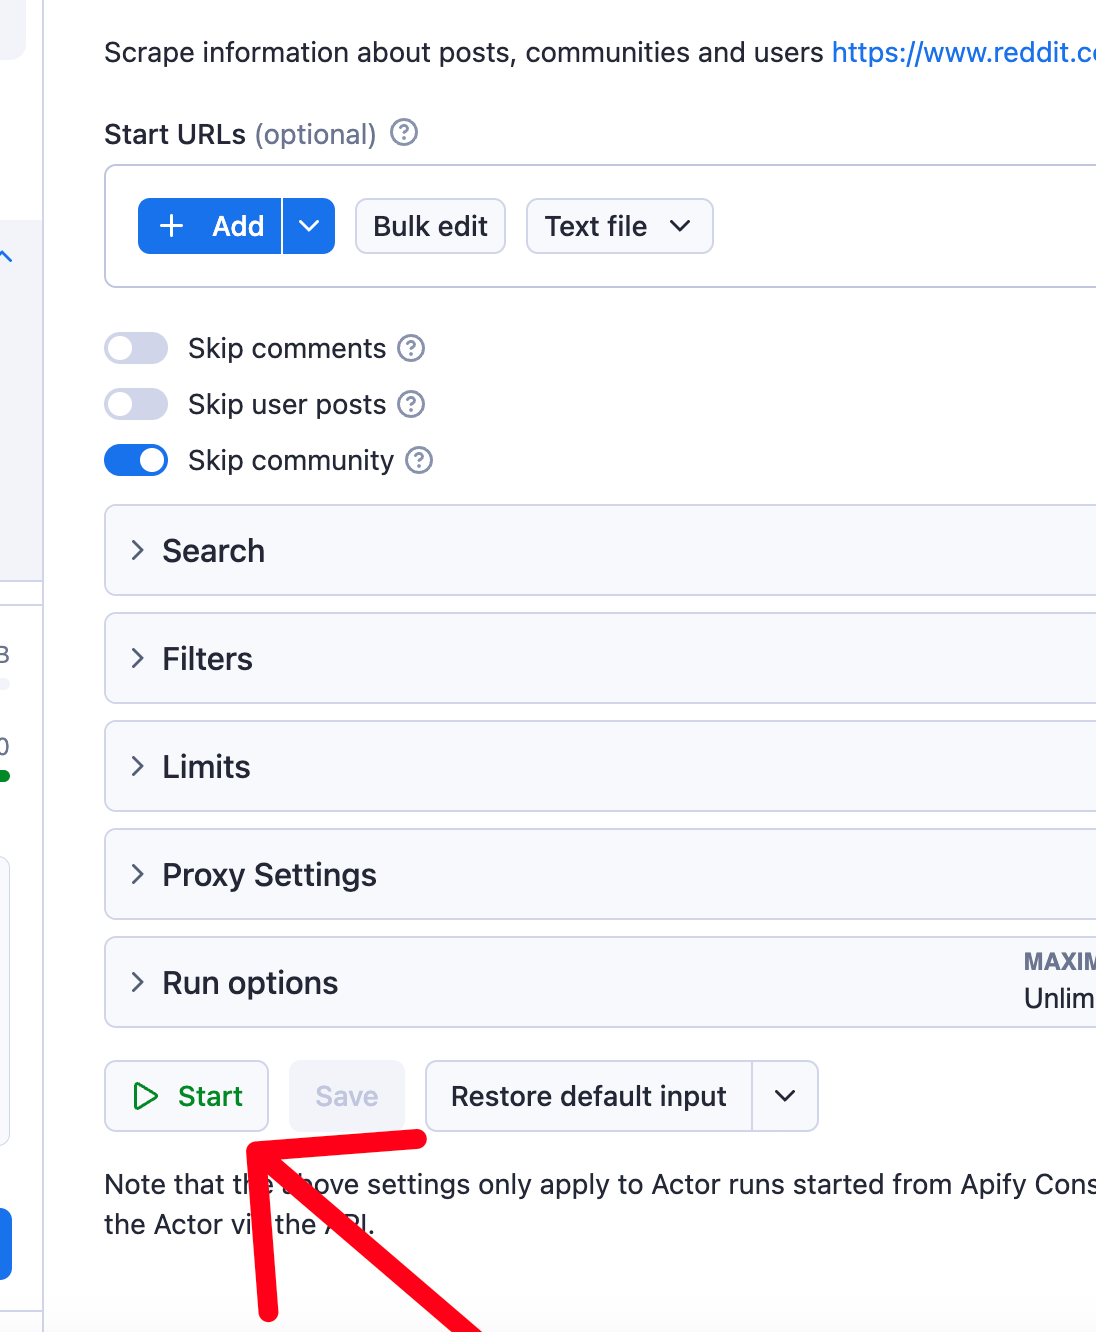Click the question mark beside Skip user posts
Image resolution: width=1096 pixels, height=1332 pixels.
(x=411, y=404)
